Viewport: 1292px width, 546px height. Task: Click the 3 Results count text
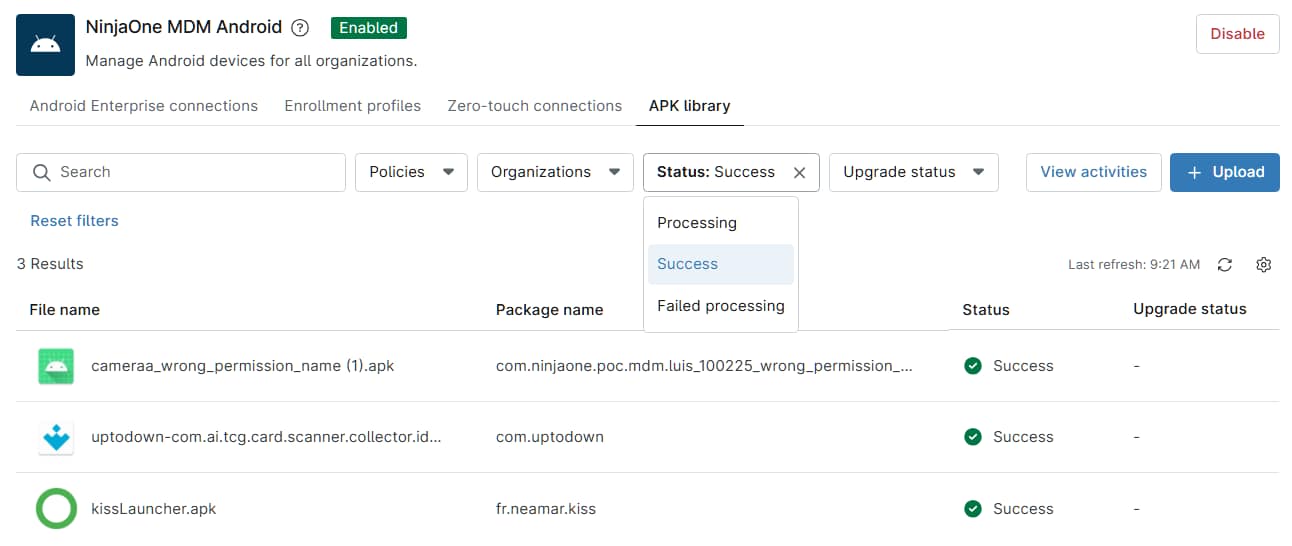[50, 264]
